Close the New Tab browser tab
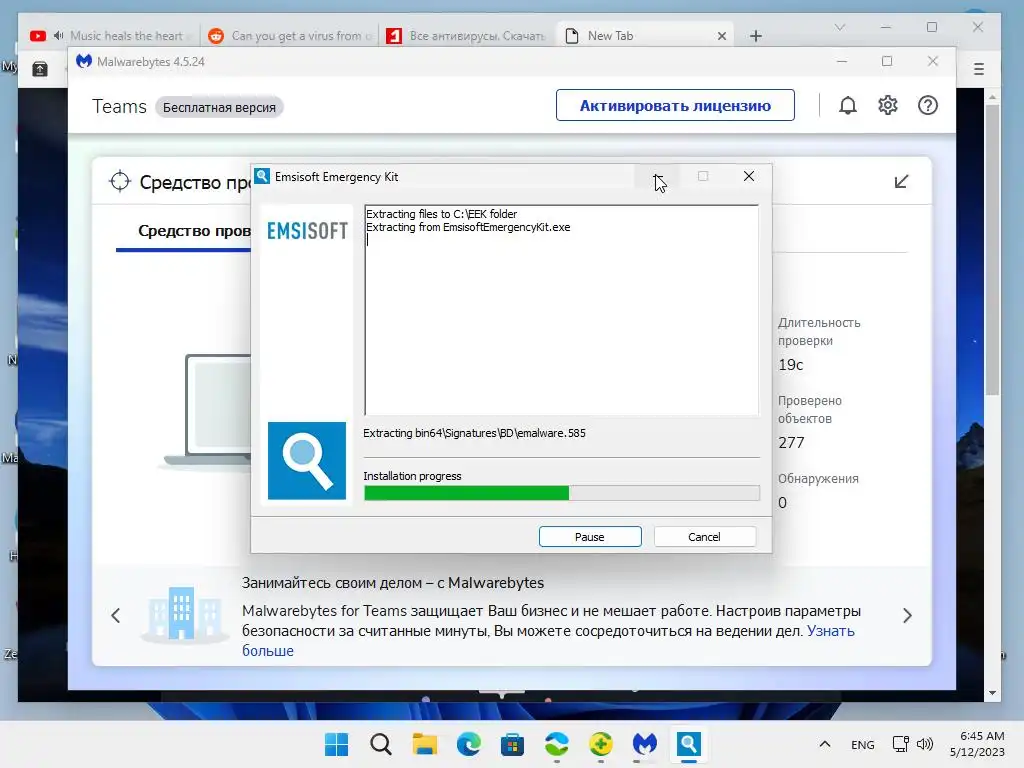1024x768 pixels. coord(722,36)
